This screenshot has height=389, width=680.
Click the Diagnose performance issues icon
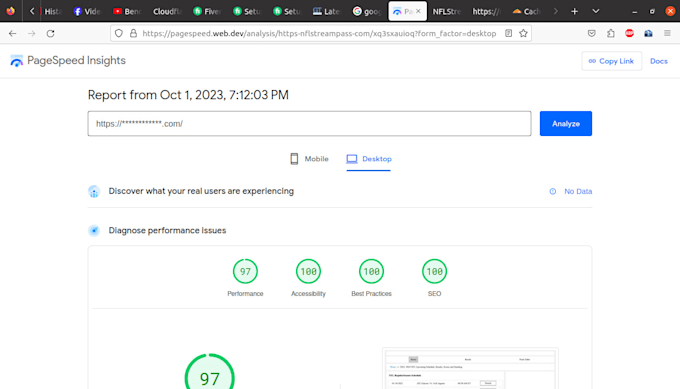(94, 230)
